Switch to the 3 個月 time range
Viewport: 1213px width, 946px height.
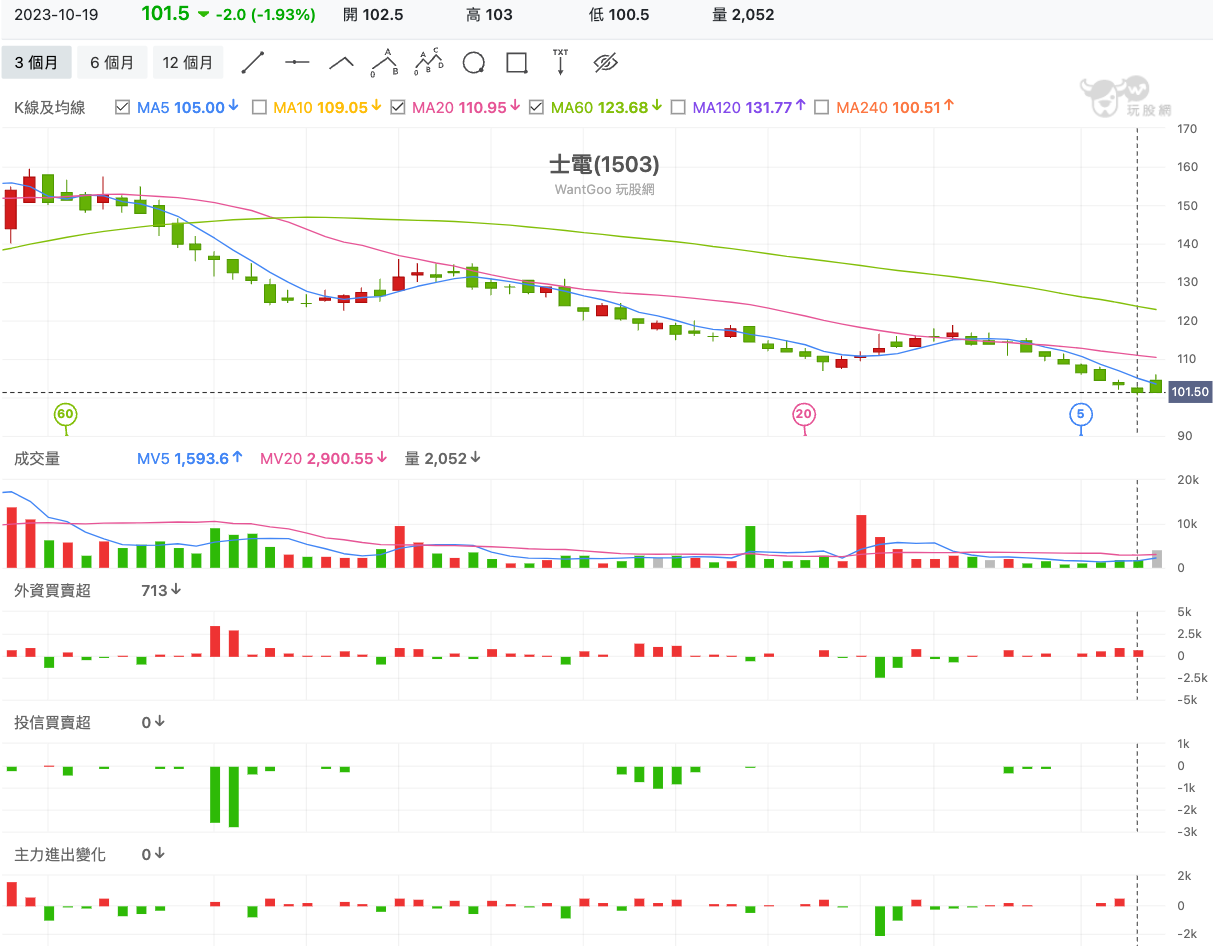click(x=36, y=63)
